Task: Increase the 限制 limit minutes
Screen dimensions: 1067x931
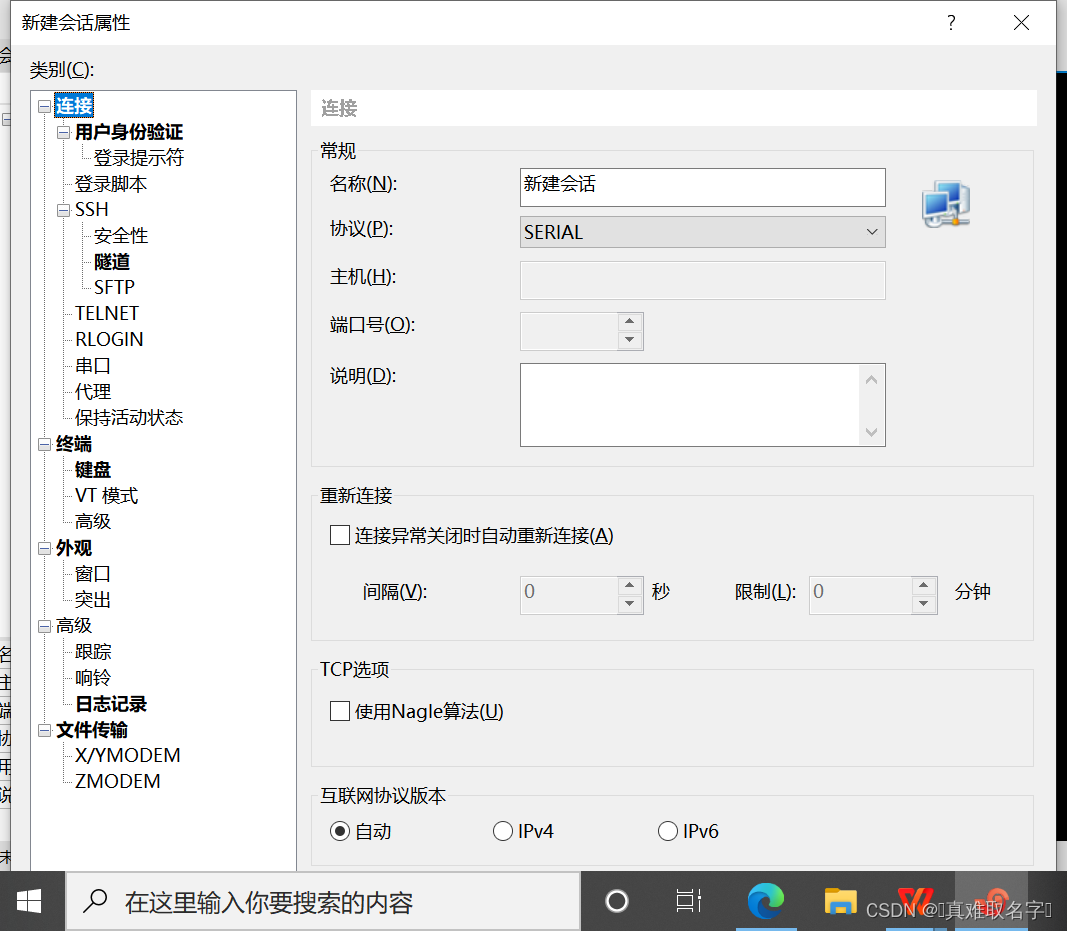Action: [x=923, y=585]
